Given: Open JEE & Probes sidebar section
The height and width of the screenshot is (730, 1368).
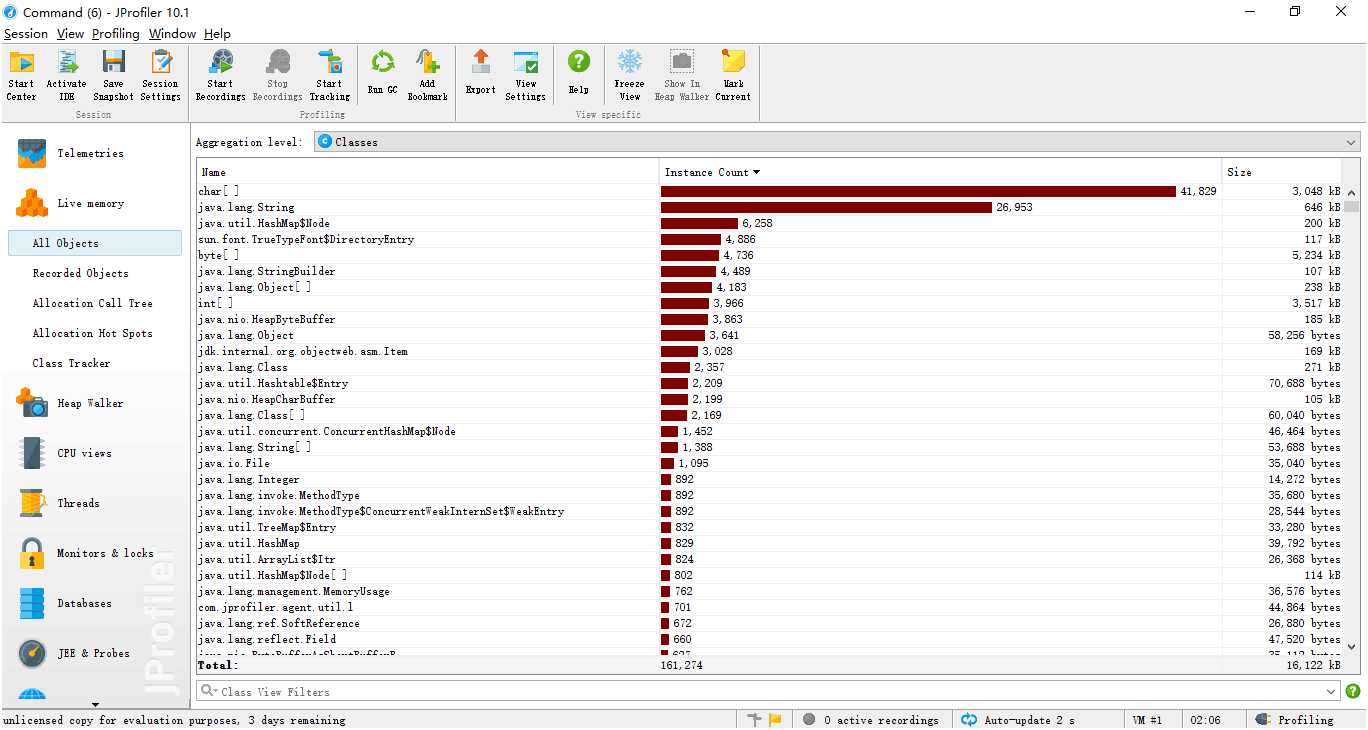Looking at the screenshot, I should (x=92, y=653).
